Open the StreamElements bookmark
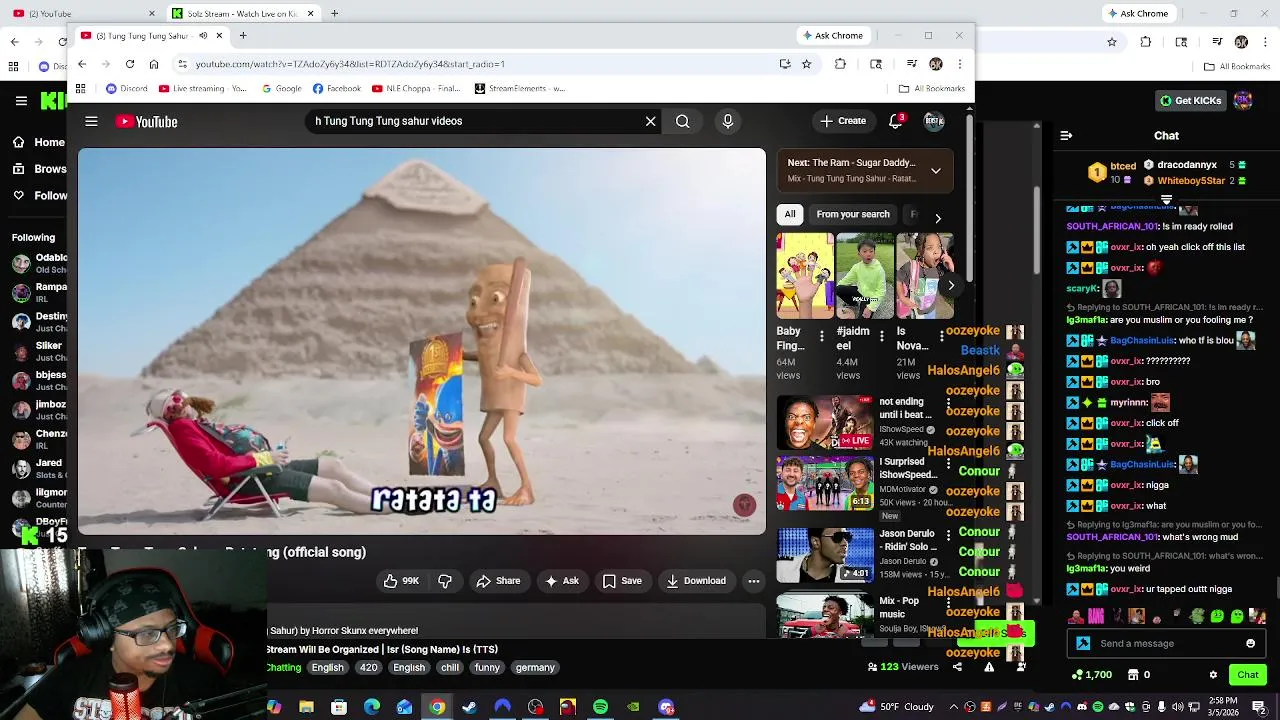This screenshot has height=720, width=1280. click(x=520, y=88)
